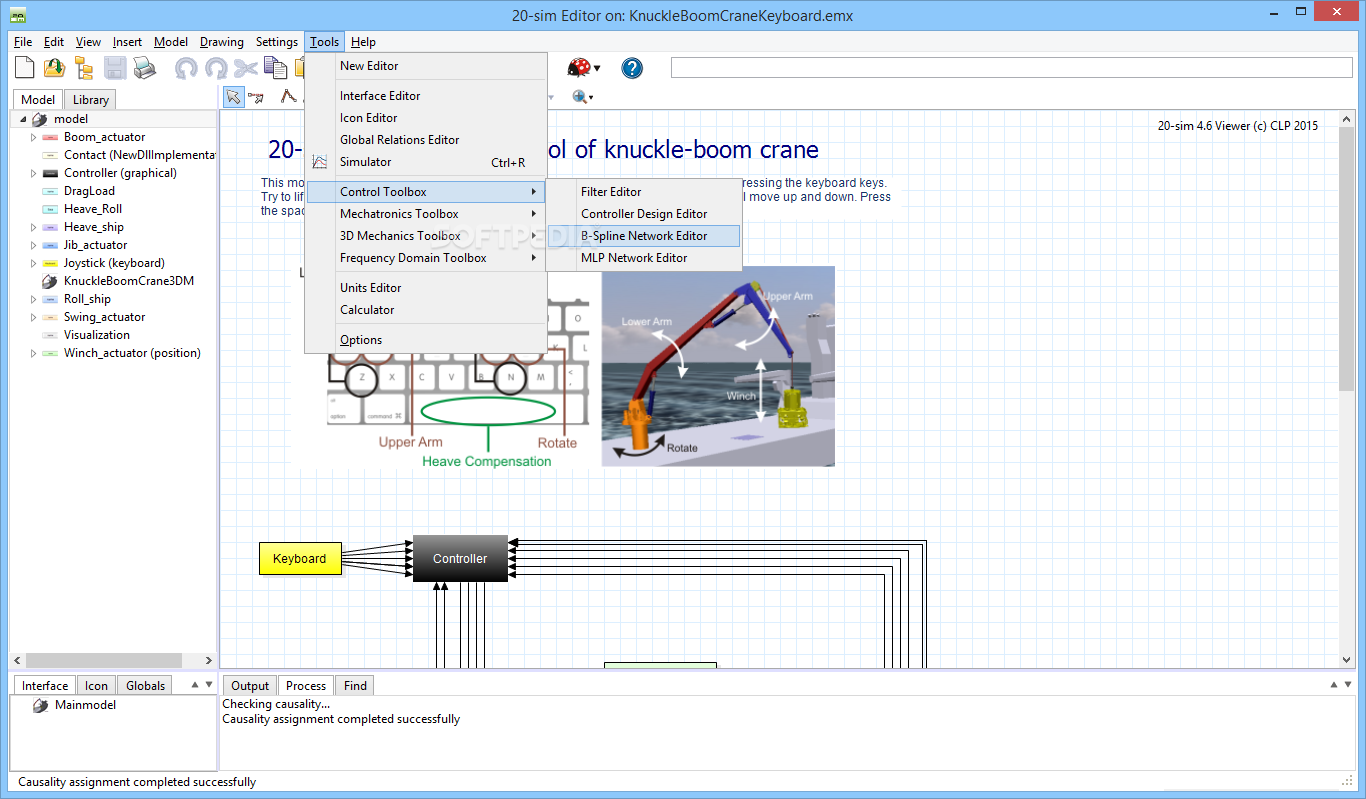Image resolution: width=1366 pixels, height=799 pixels.
Task: Click the Copy icon in toolbar
Action: (276, 68)
